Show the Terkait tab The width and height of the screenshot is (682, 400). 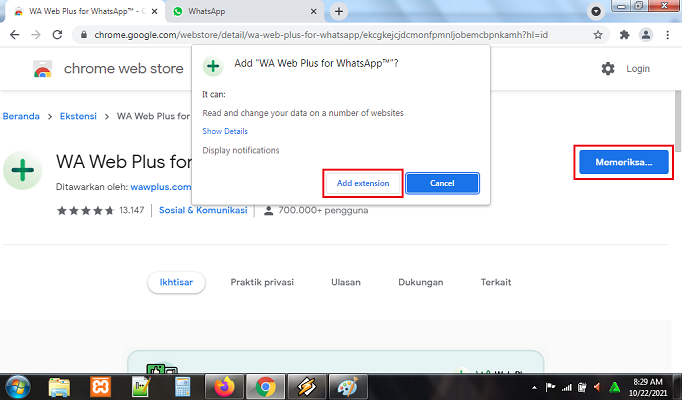click(x=496, y=282)
